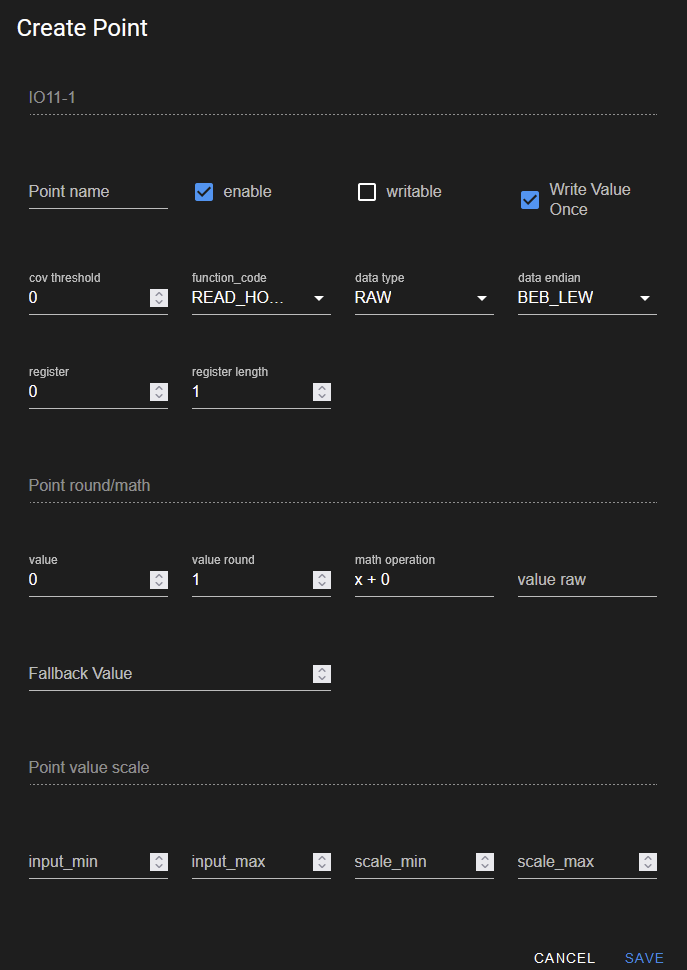This screenshot has width=687, height=970.
Task: Check the writable checkbox
Action: click(x=367, y=192)
